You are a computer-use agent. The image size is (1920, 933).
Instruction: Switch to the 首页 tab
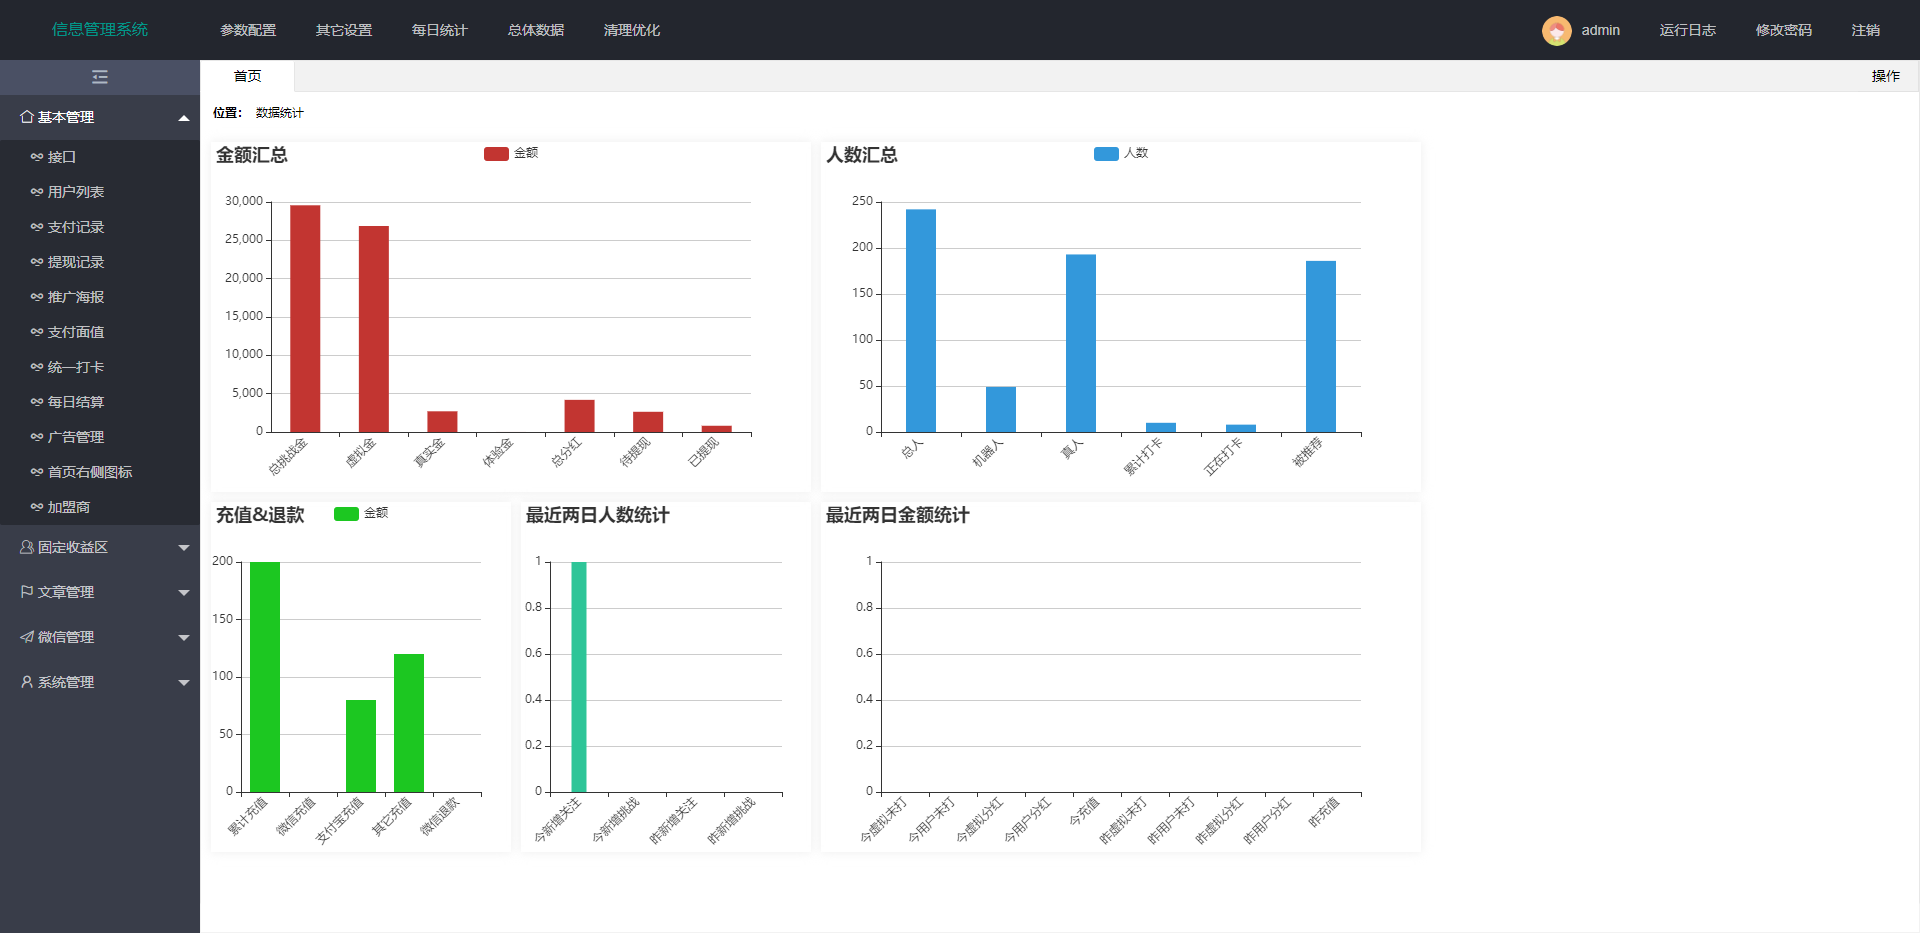(246, 75)
